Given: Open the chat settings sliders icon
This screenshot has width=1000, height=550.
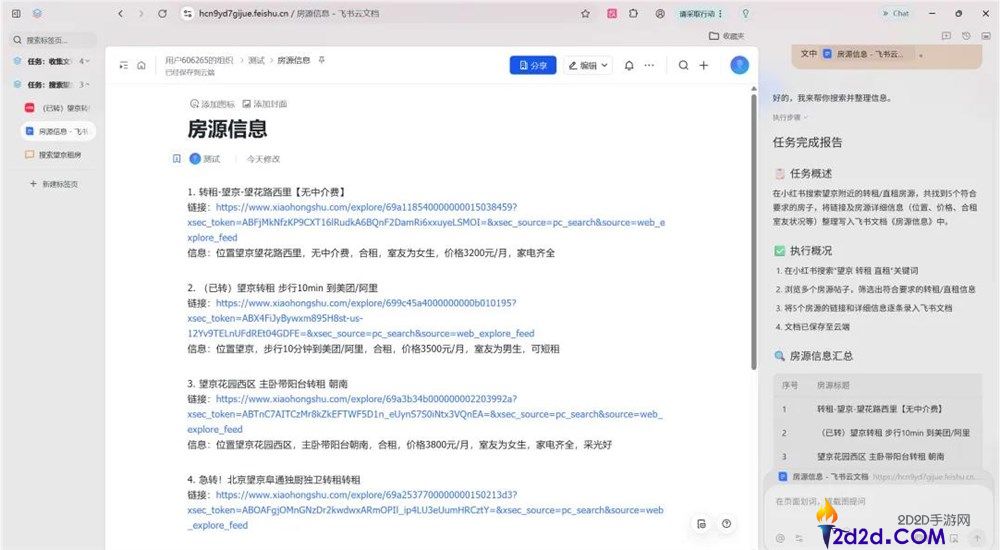Looking at the screenshot, I should [x=800, y=539].
